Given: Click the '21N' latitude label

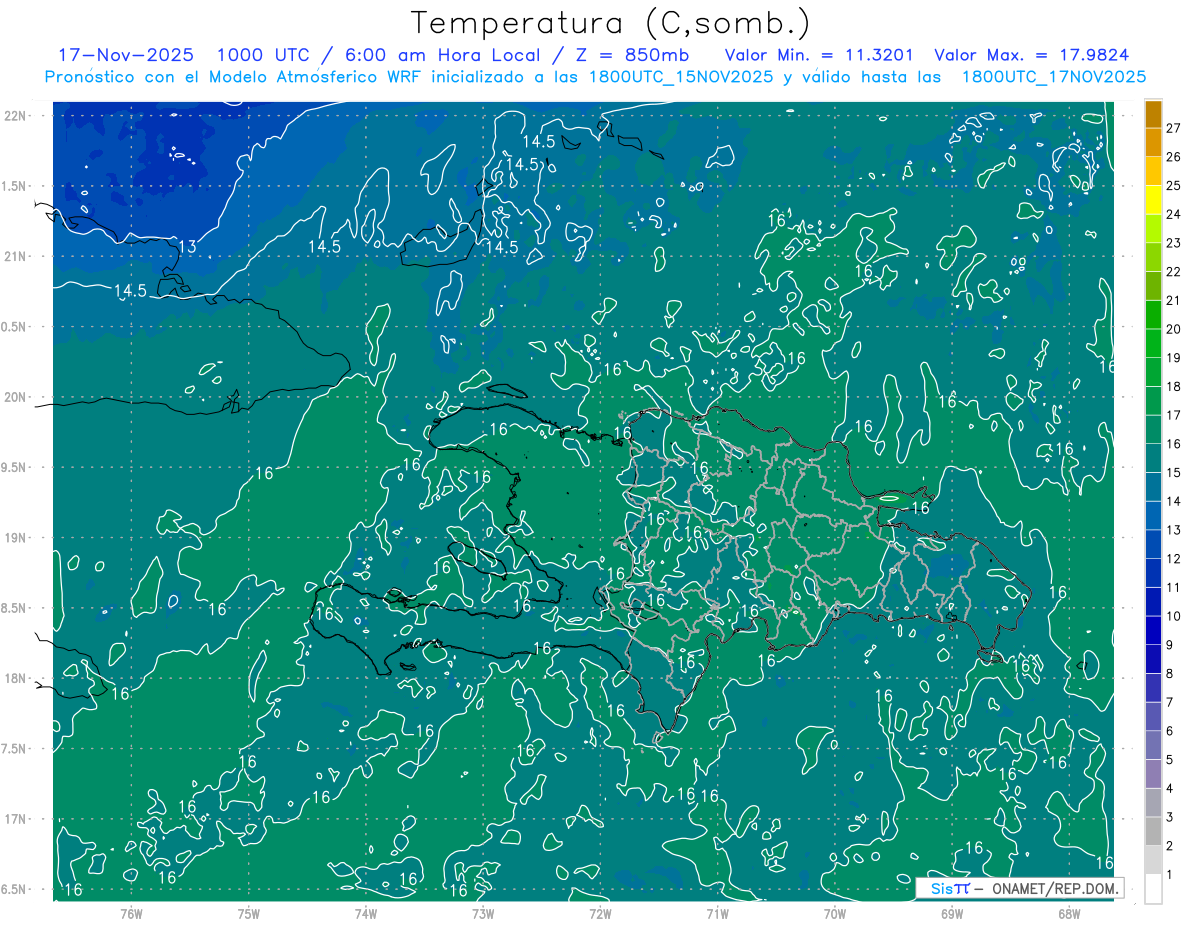Looking at the screenshot, I should [17, 256].
